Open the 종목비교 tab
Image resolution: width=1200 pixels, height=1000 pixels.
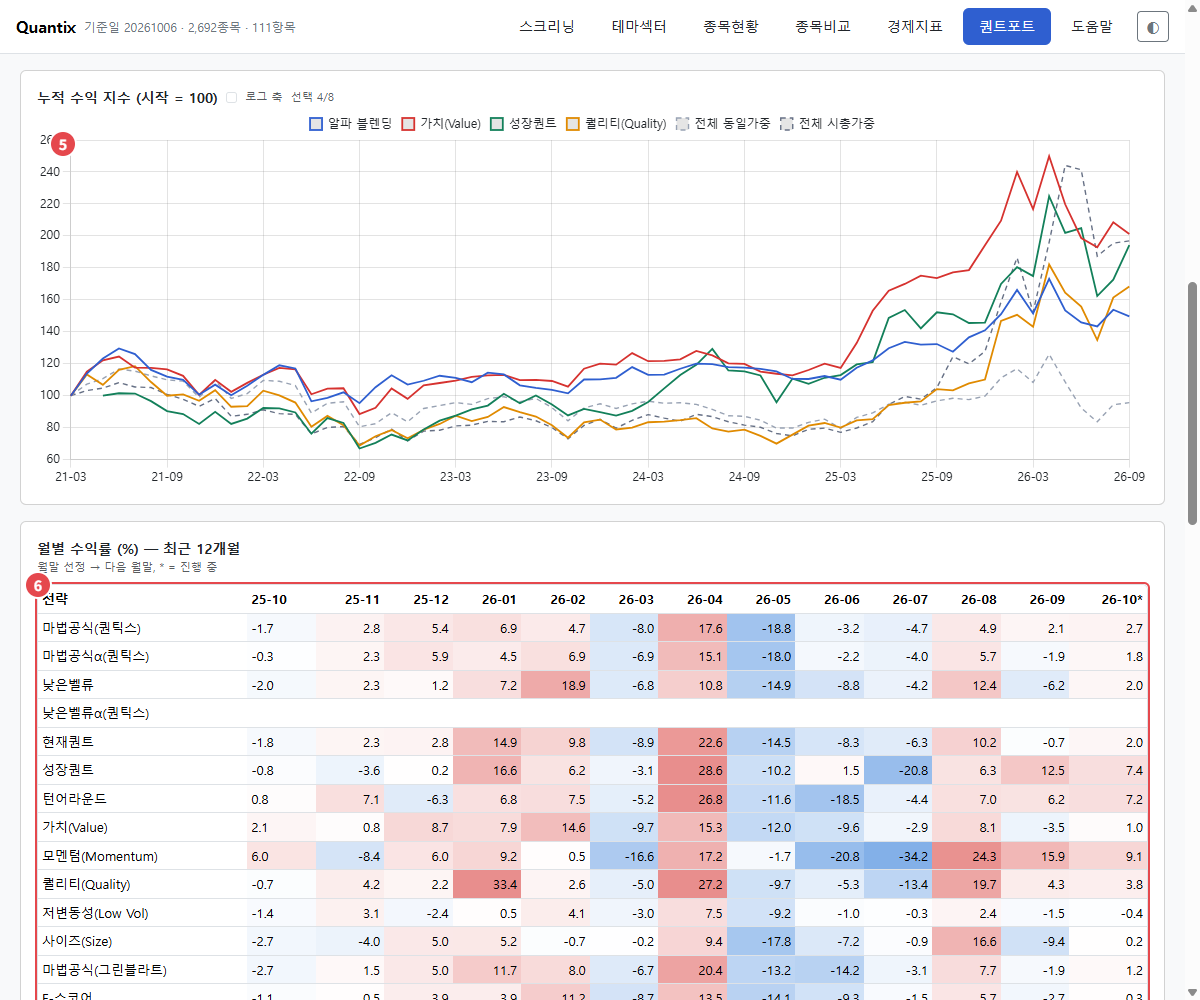pyautogui.click(x=823, y=27)
